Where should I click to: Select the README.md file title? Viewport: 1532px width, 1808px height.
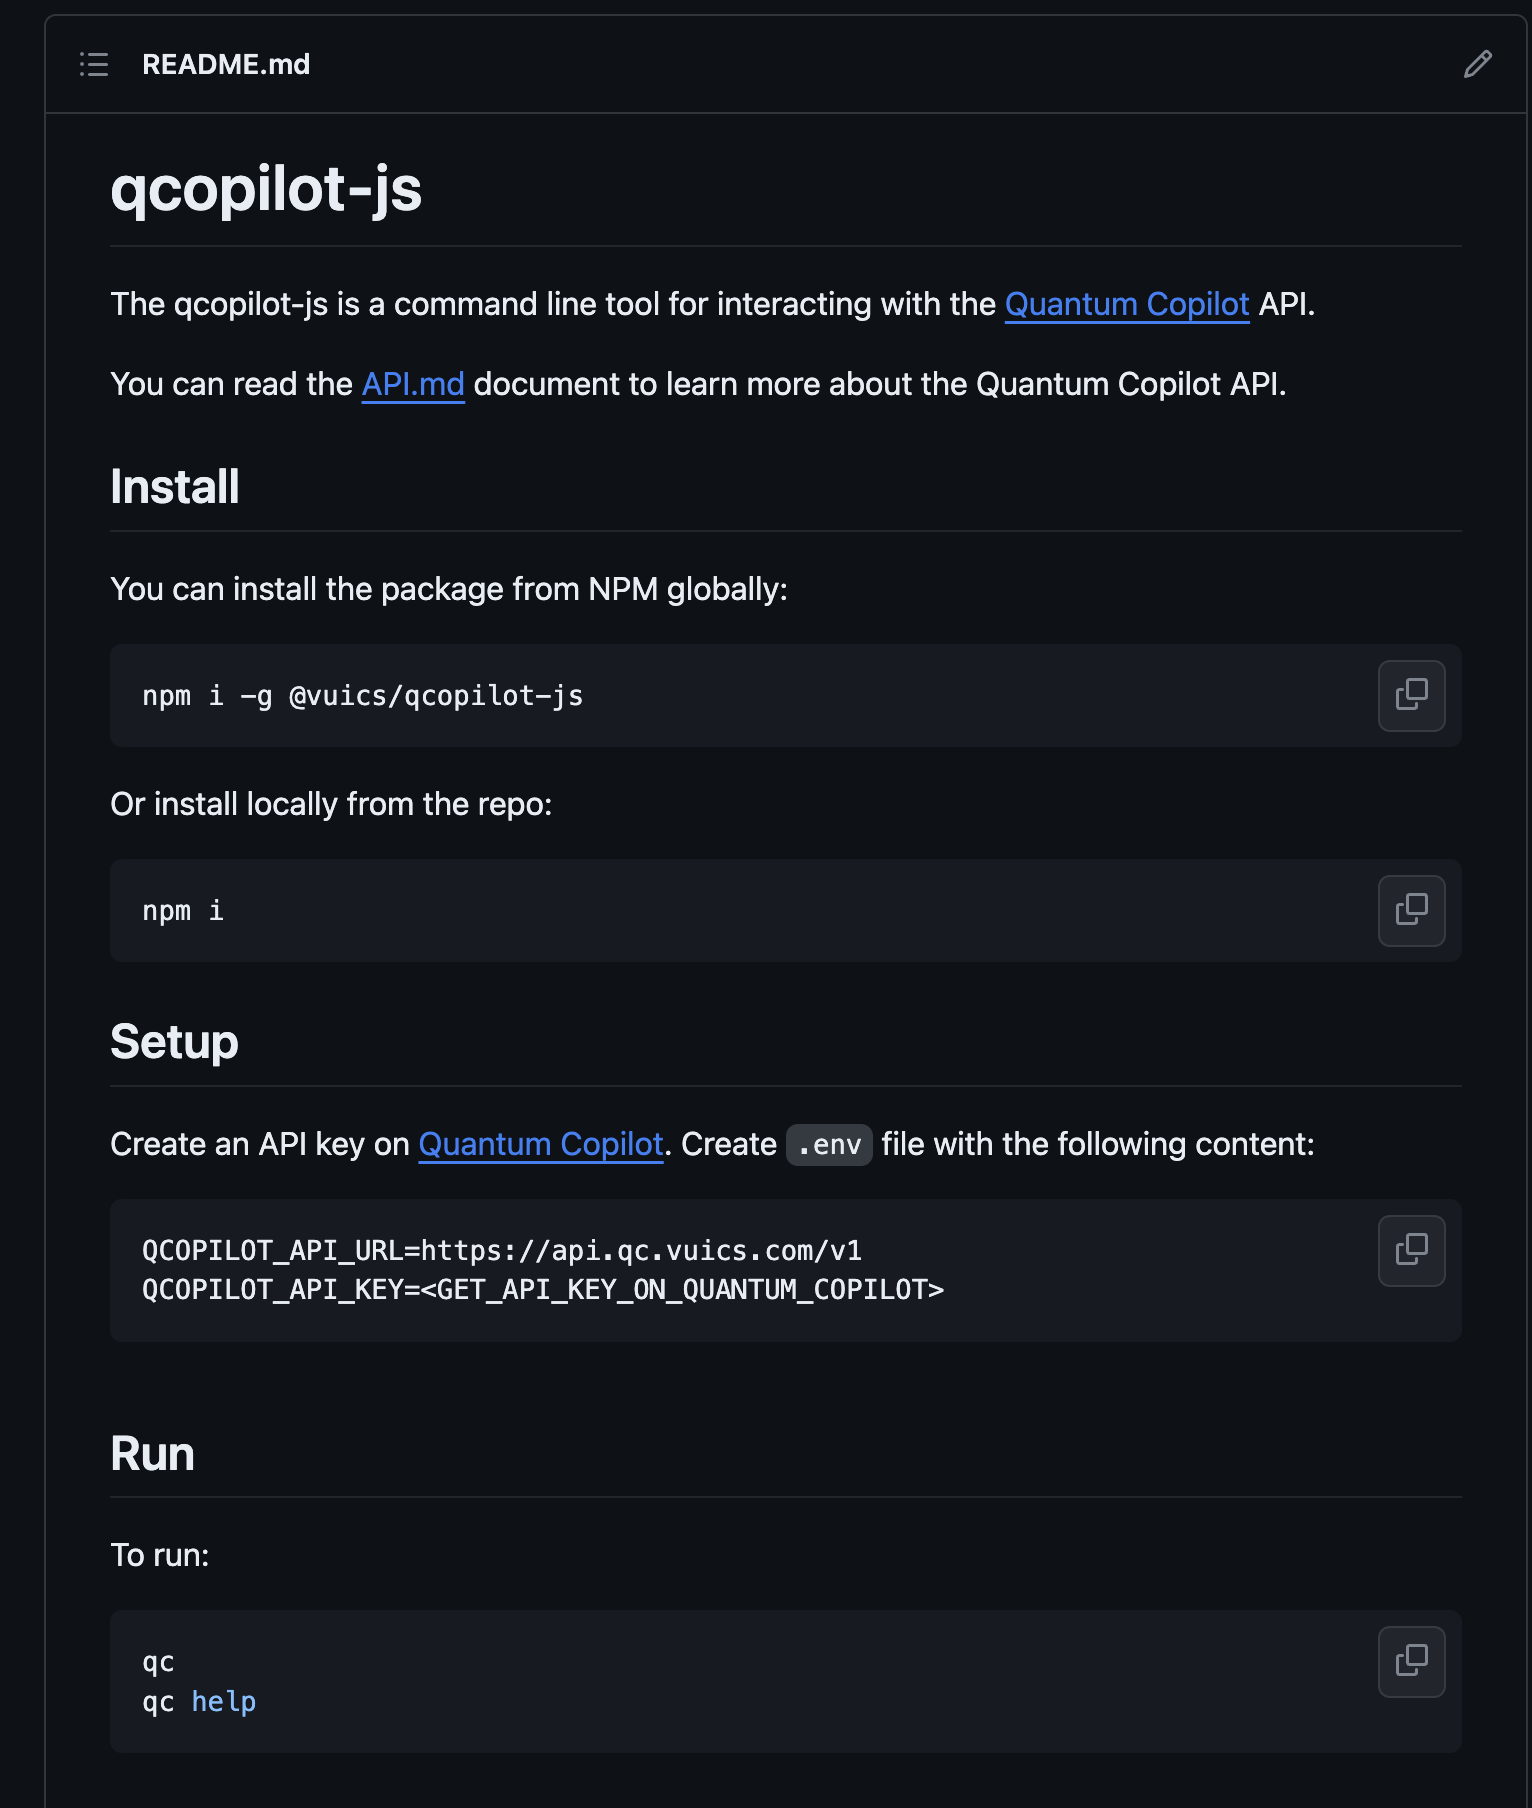point(226,65)
